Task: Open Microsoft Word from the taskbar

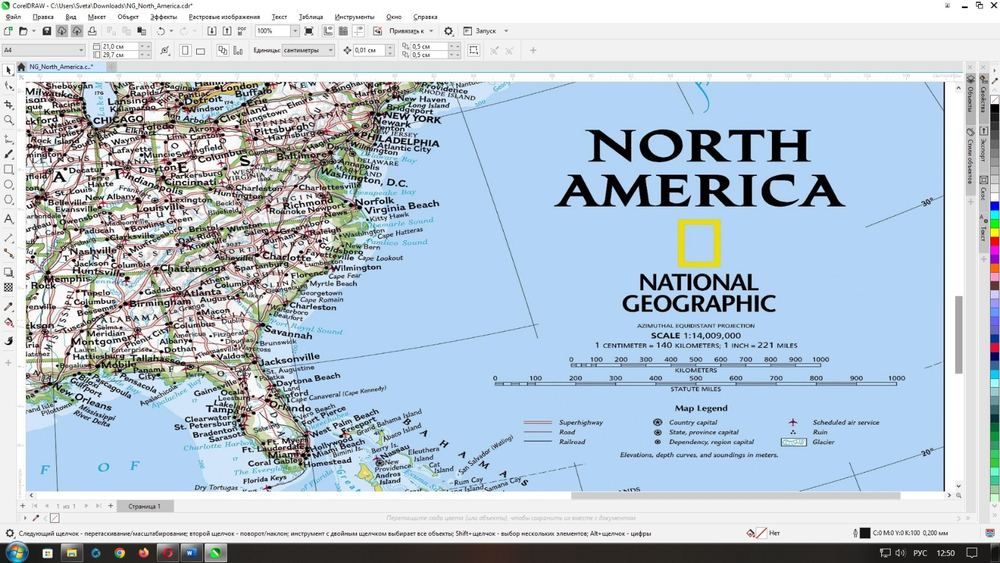Action: [x=191, y=553]
